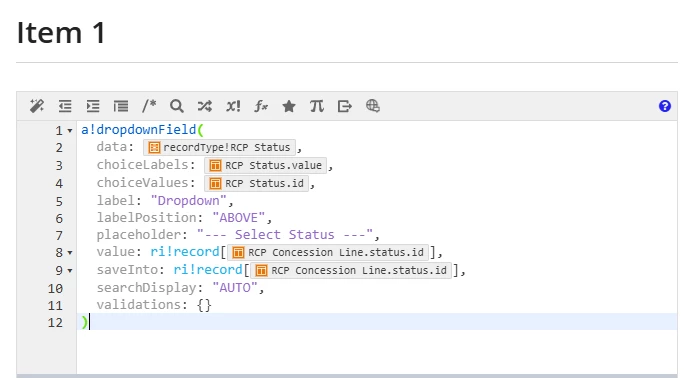
Task: Click the fx functions toolbar icon
Action: tap(261, 106)
